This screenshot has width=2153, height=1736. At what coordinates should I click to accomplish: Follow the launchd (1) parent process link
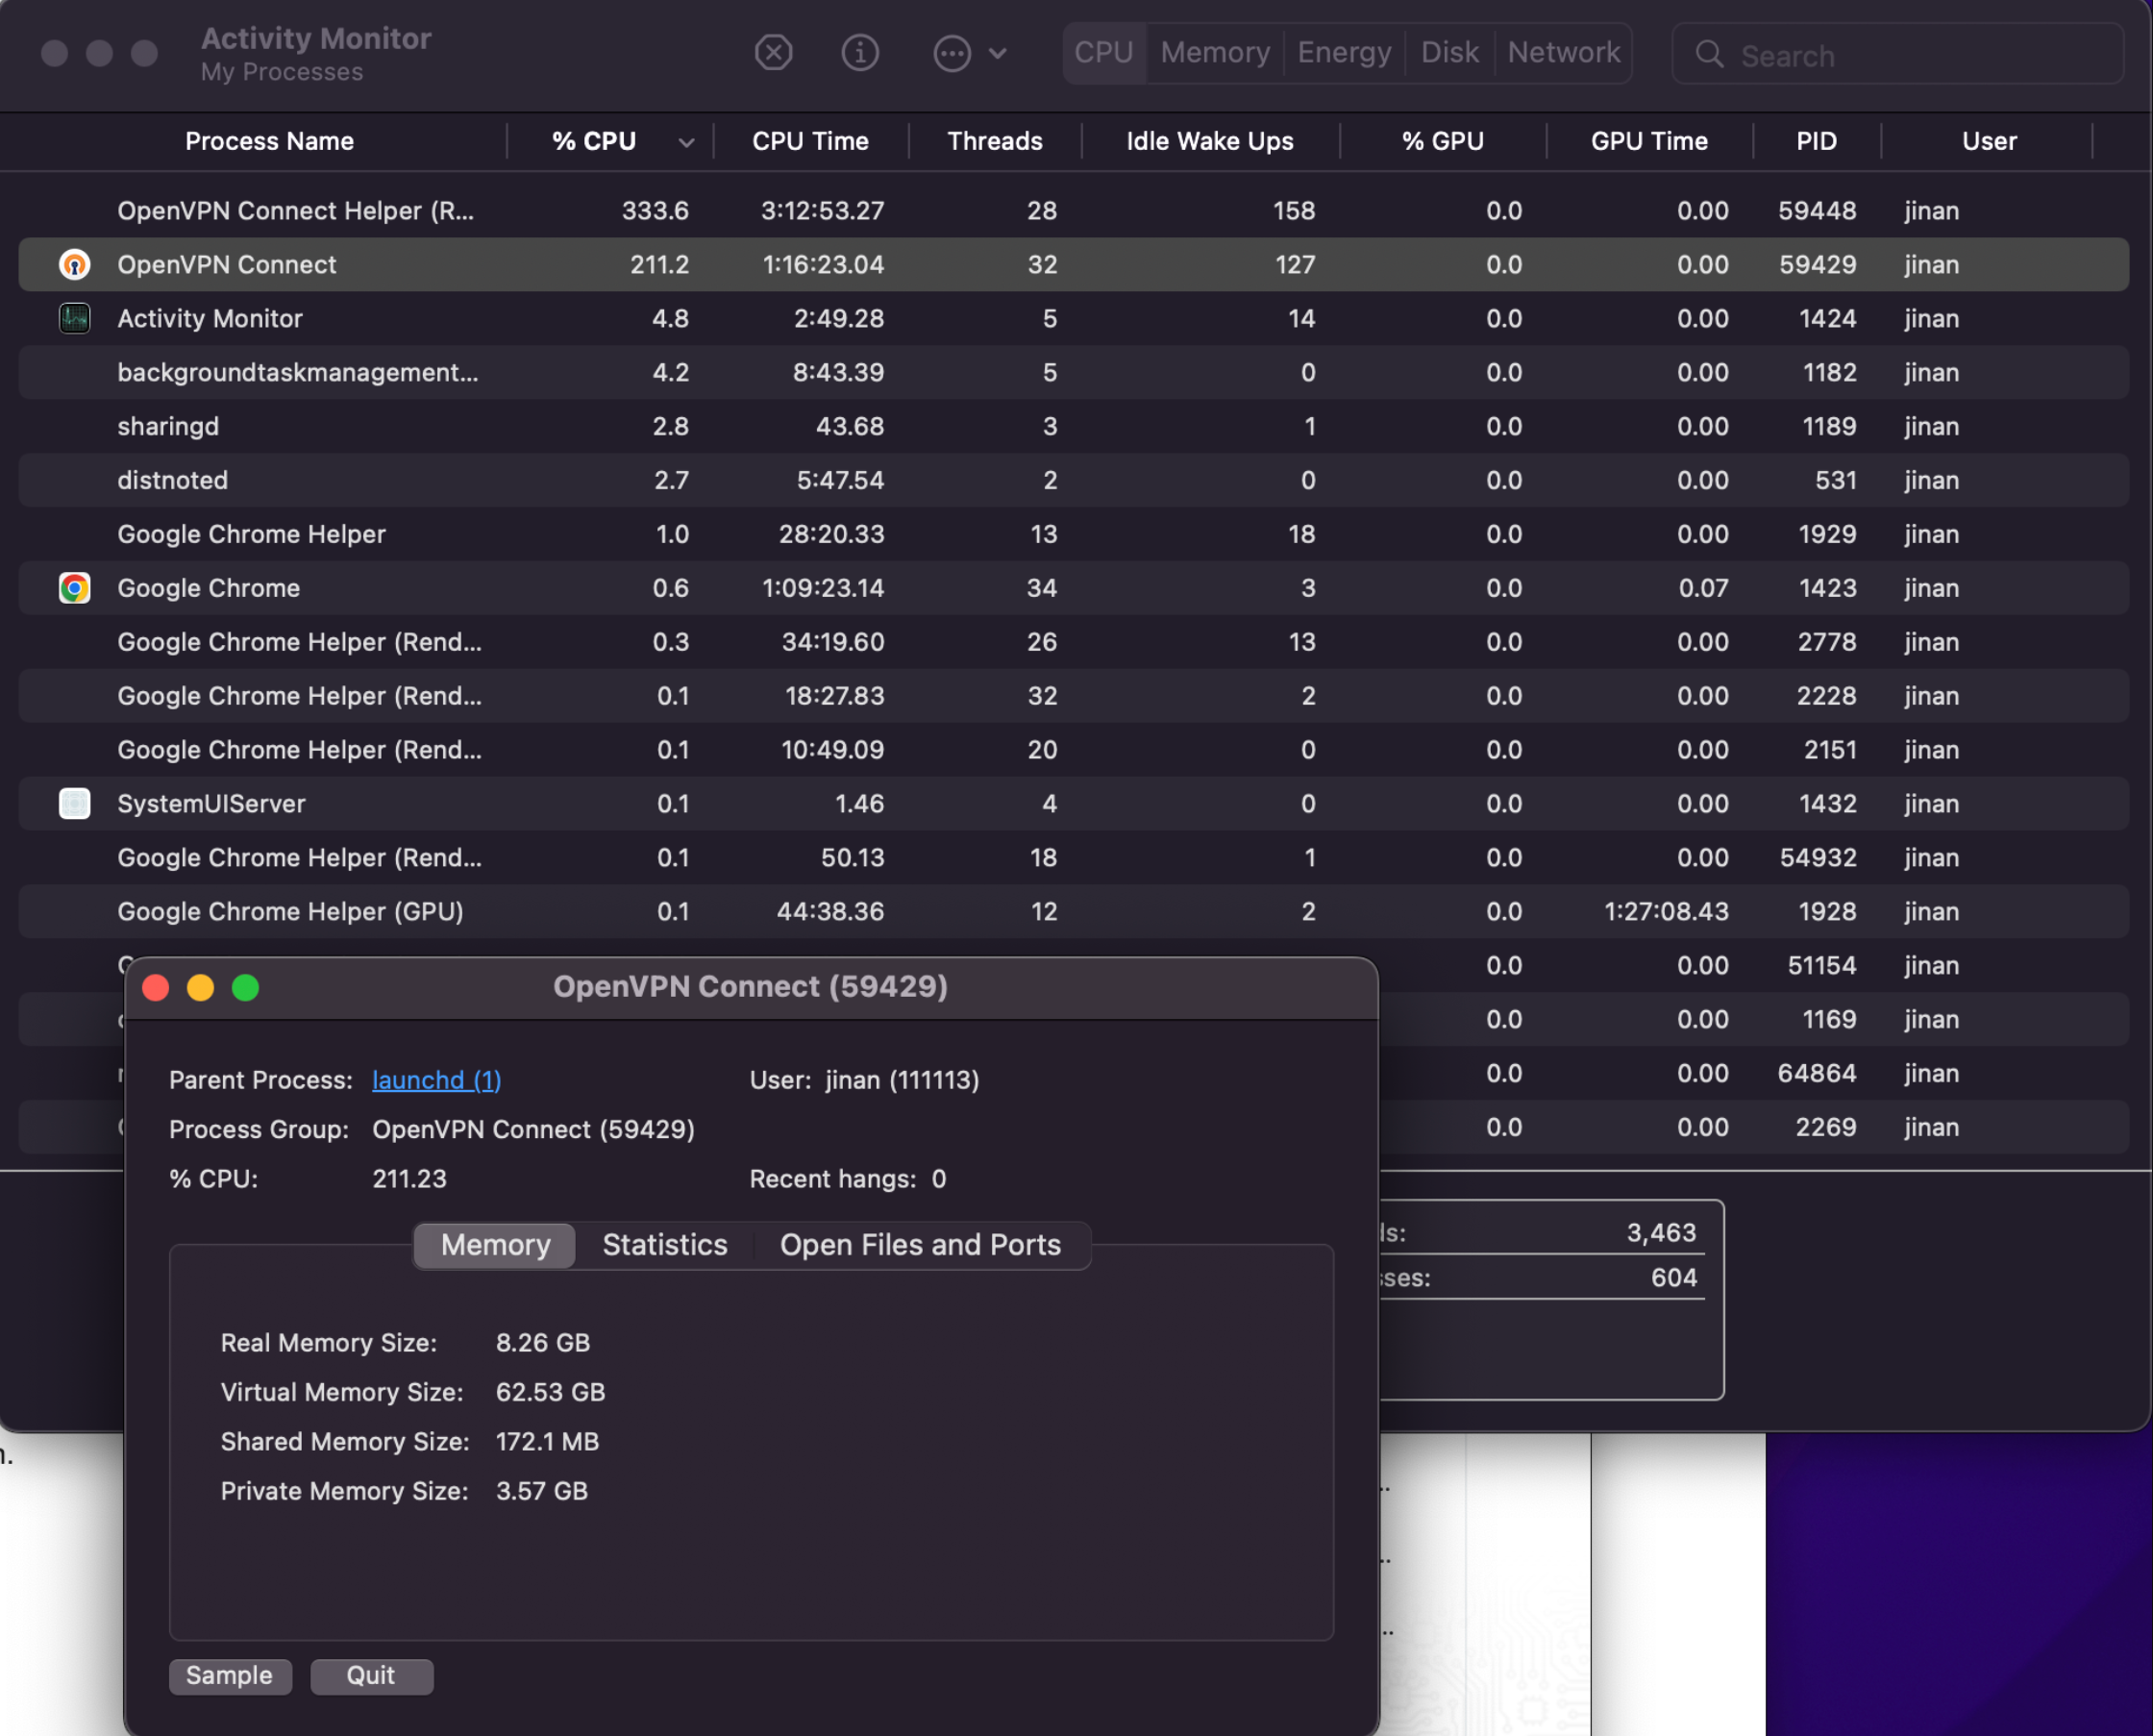pyautogui.click(x=436, y=1080)
